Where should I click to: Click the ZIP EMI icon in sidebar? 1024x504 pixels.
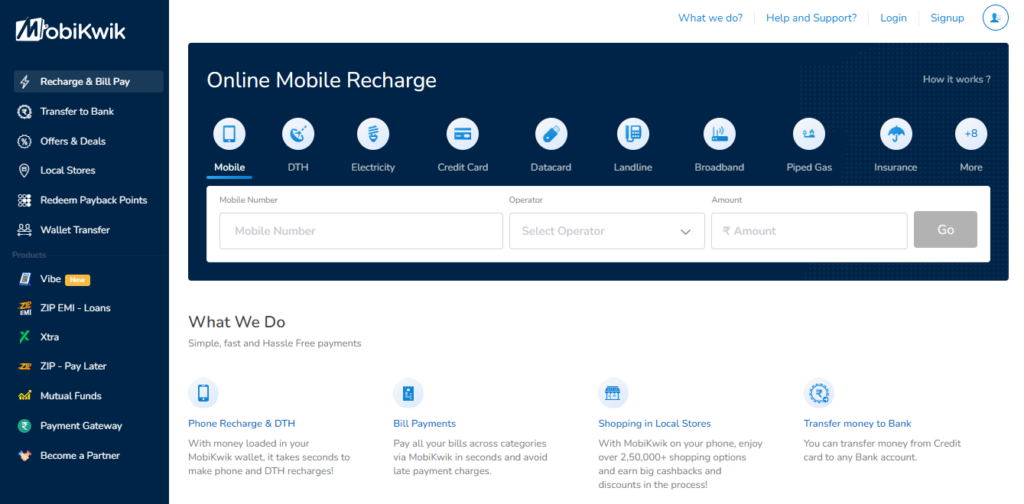click(25, 308)
